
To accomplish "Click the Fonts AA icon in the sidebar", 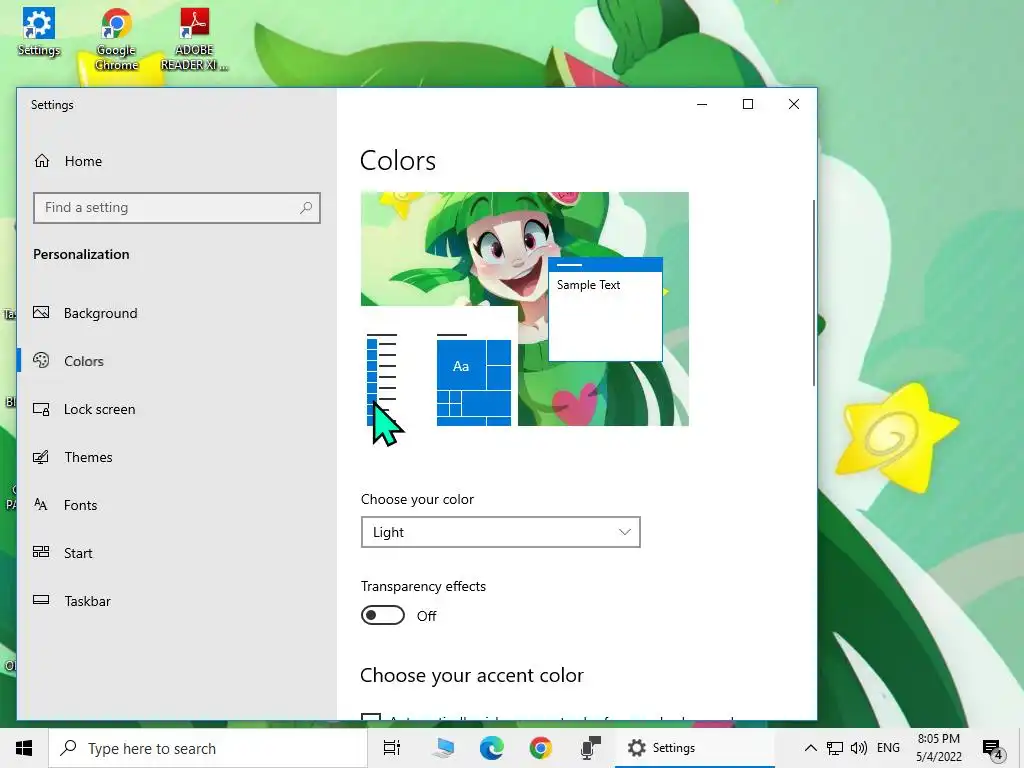I will click(40, 504).
